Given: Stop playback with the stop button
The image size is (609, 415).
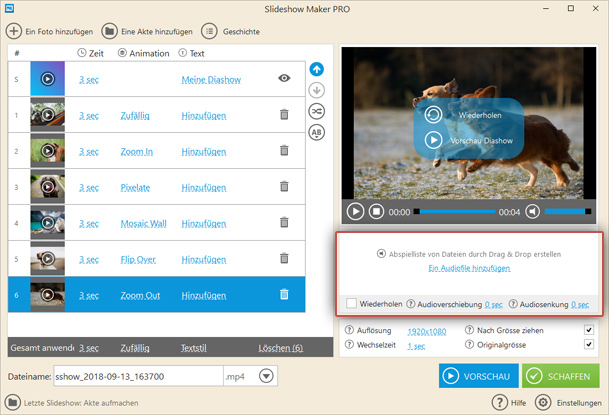Looking at the screenshot, I should (x=376, y=212).
